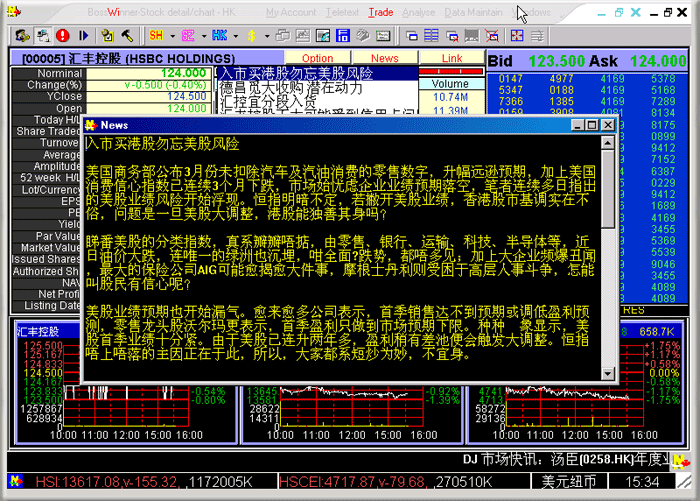This screenshot has height=501, width=700.
Task: Open the green-bordered ticker board icon
Action: (383, 35)
